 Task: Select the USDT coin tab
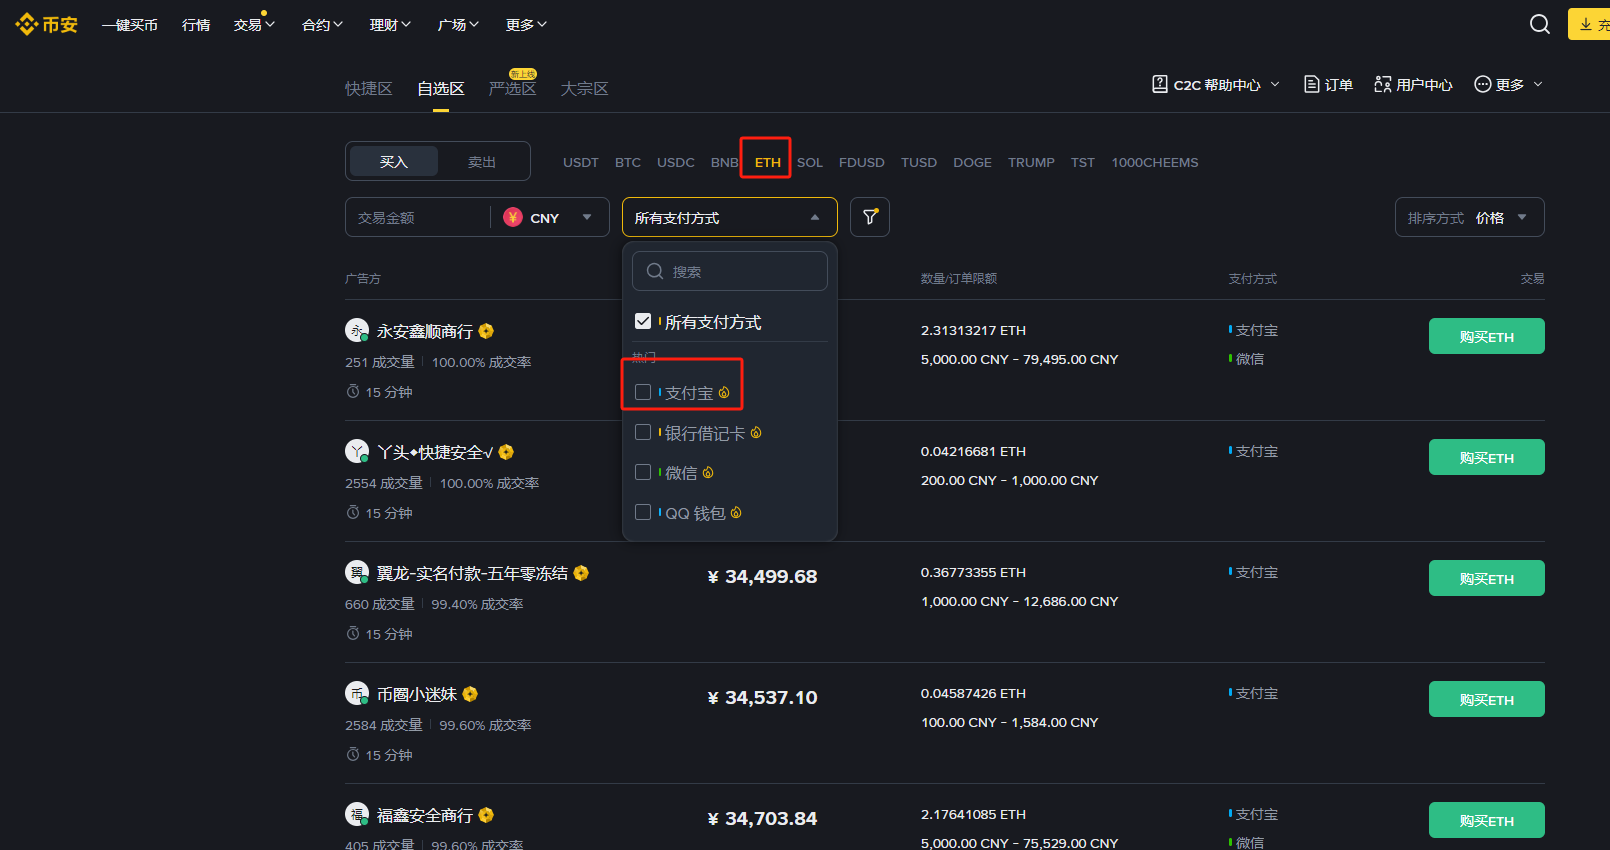coord(581,162)
